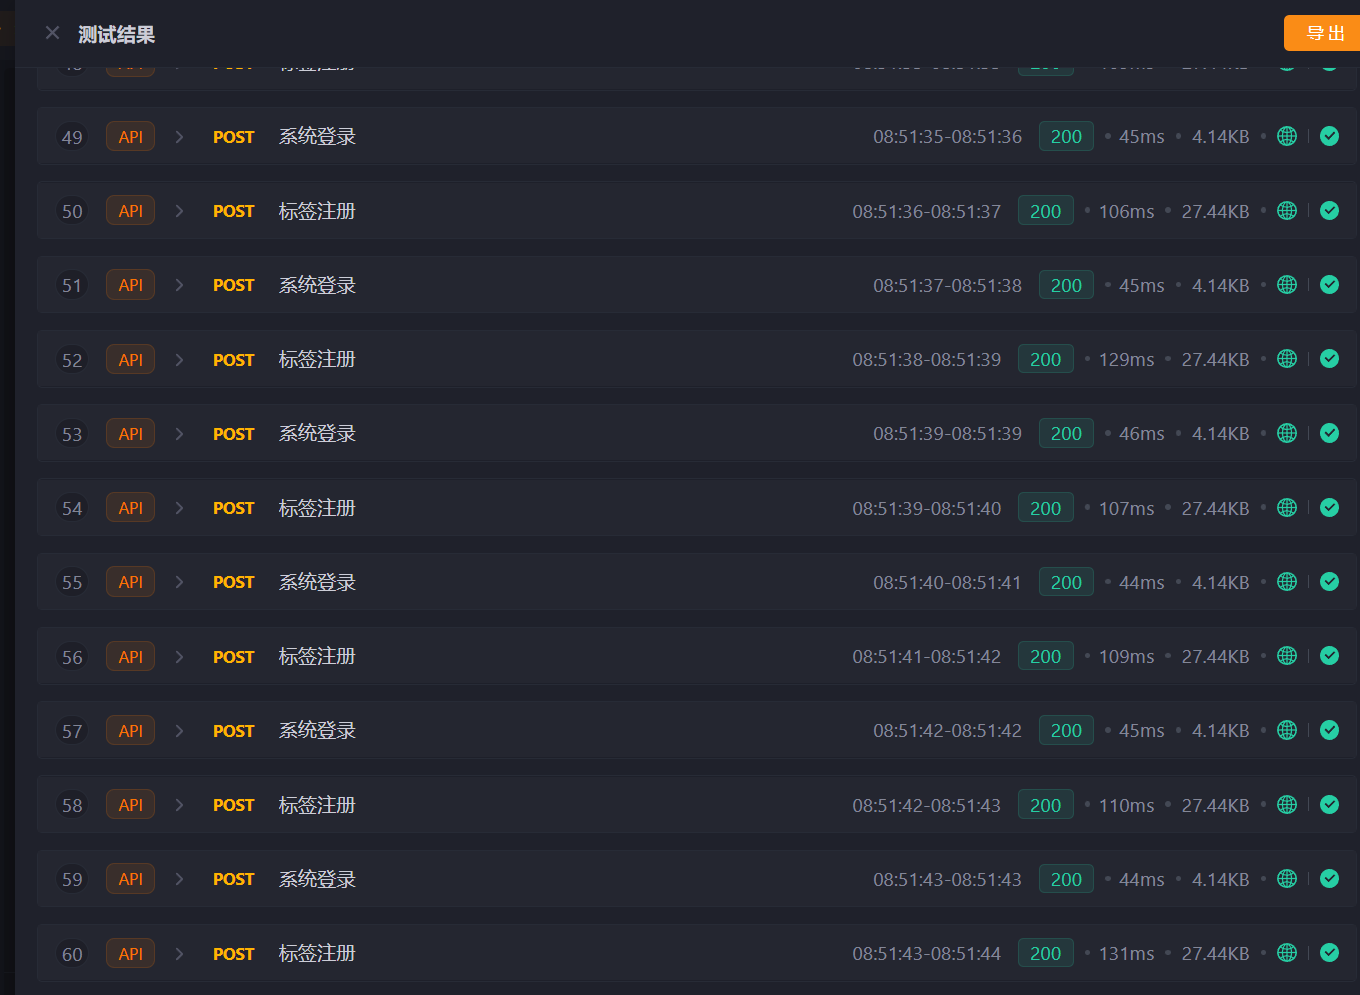Open the 系统登录 request on row 55

[317, 582]
